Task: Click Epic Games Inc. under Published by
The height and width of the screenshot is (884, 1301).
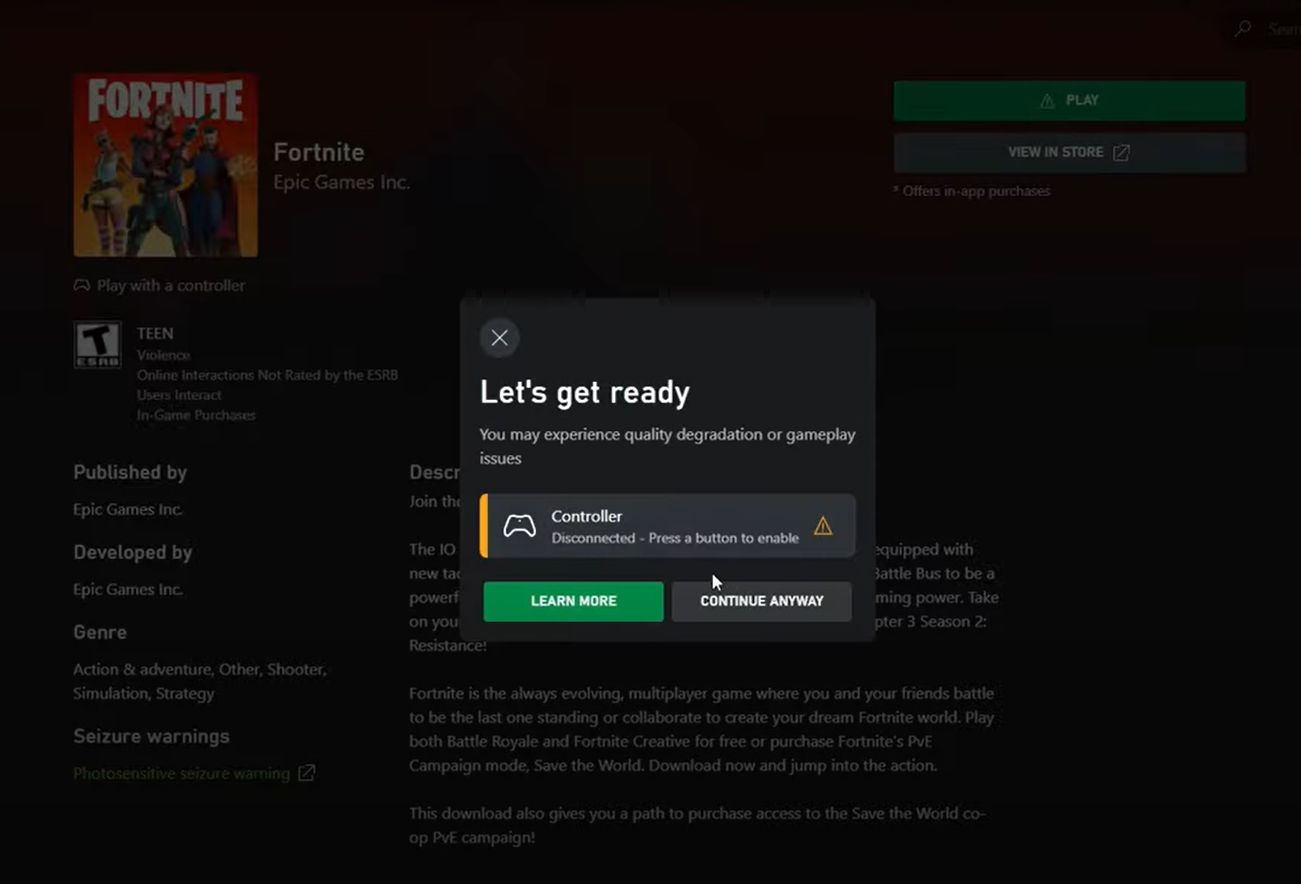Action: pos(128,510)
